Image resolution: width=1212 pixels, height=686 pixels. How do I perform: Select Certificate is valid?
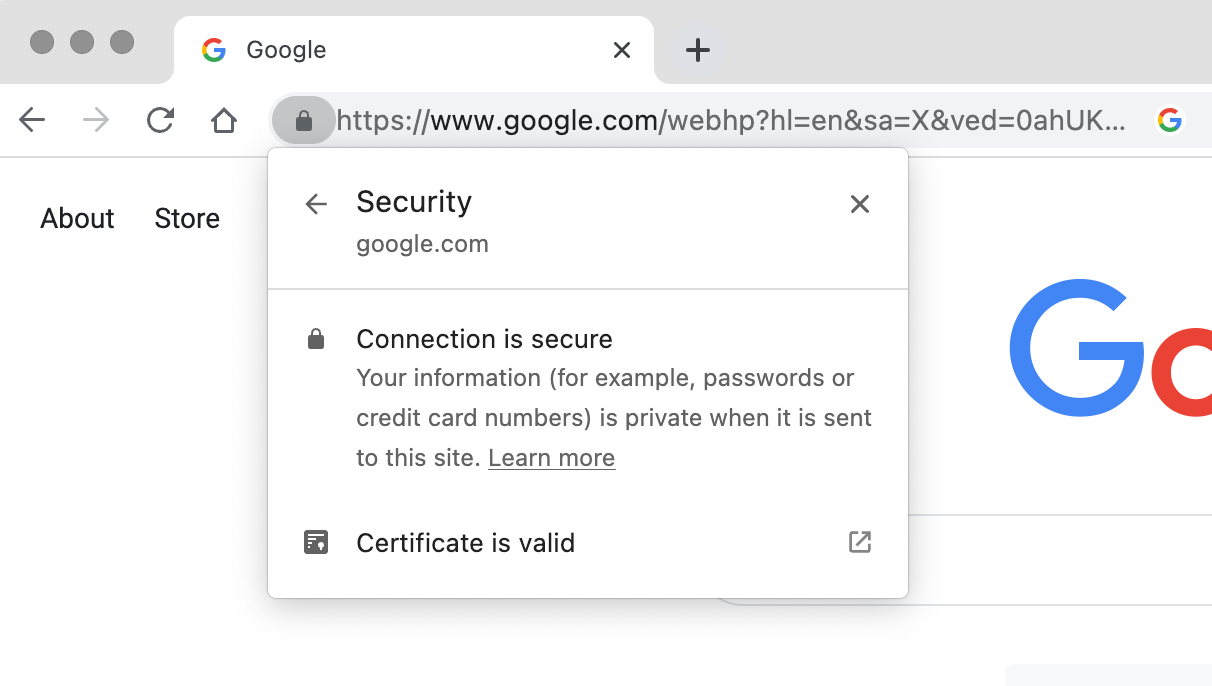[466, 542]
